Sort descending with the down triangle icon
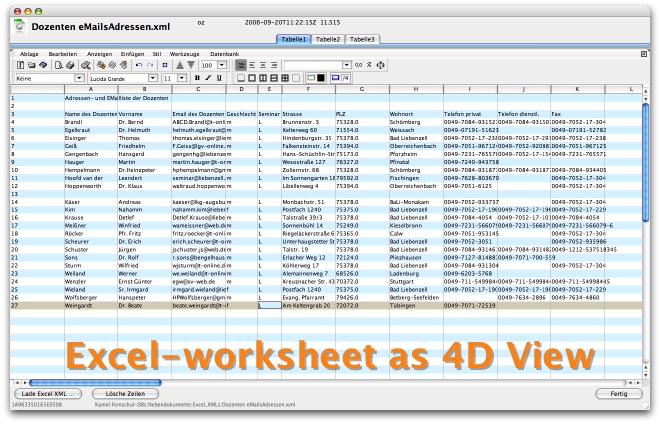This screenshot has width=660, height=424. pyautogui.click(x=191, y=65)
